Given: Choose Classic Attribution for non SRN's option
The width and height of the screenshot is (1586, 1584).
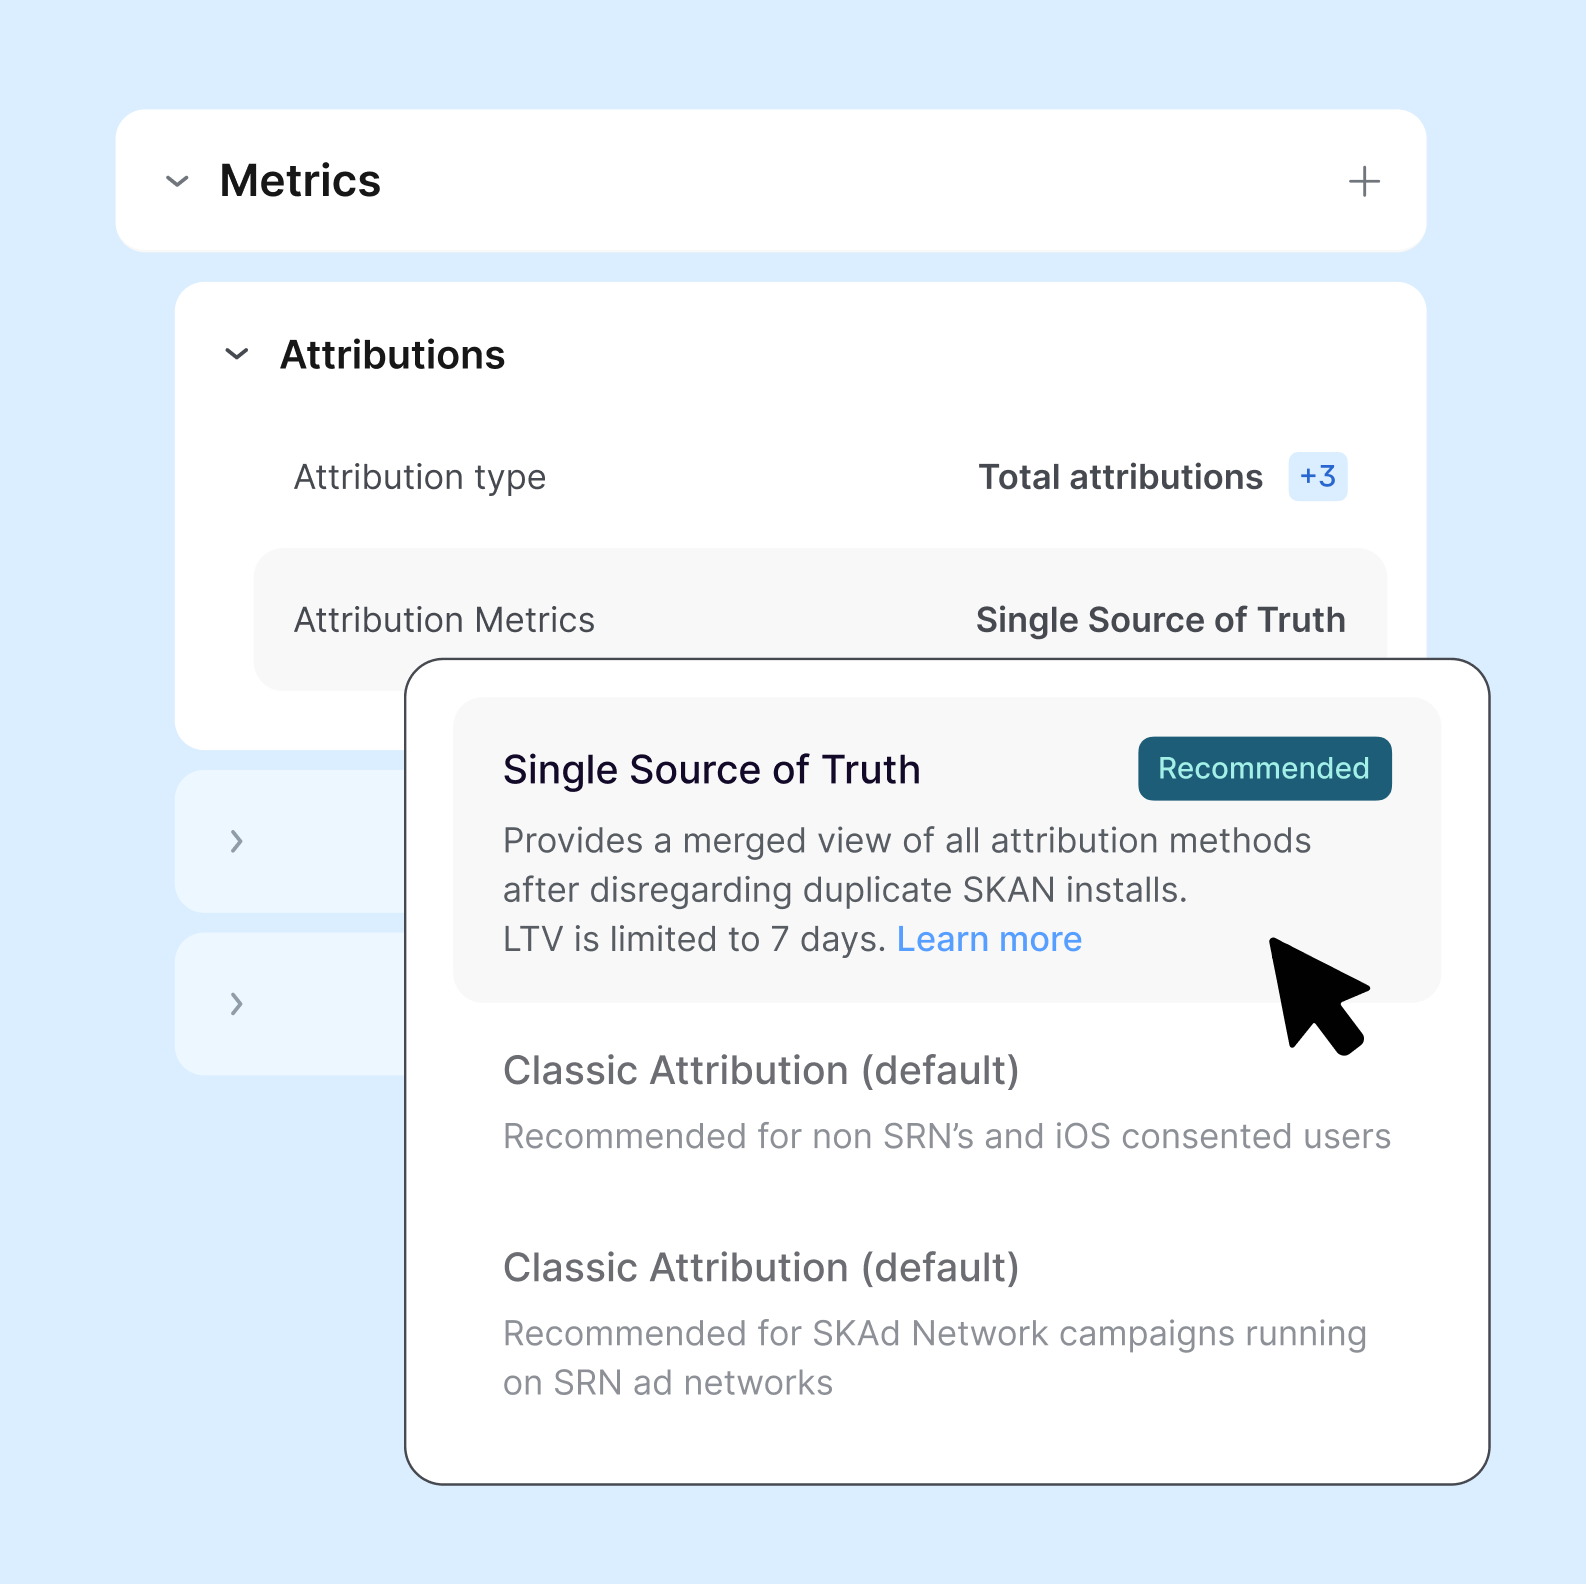Looking at the screenshot, I should tap(760, 1071).
